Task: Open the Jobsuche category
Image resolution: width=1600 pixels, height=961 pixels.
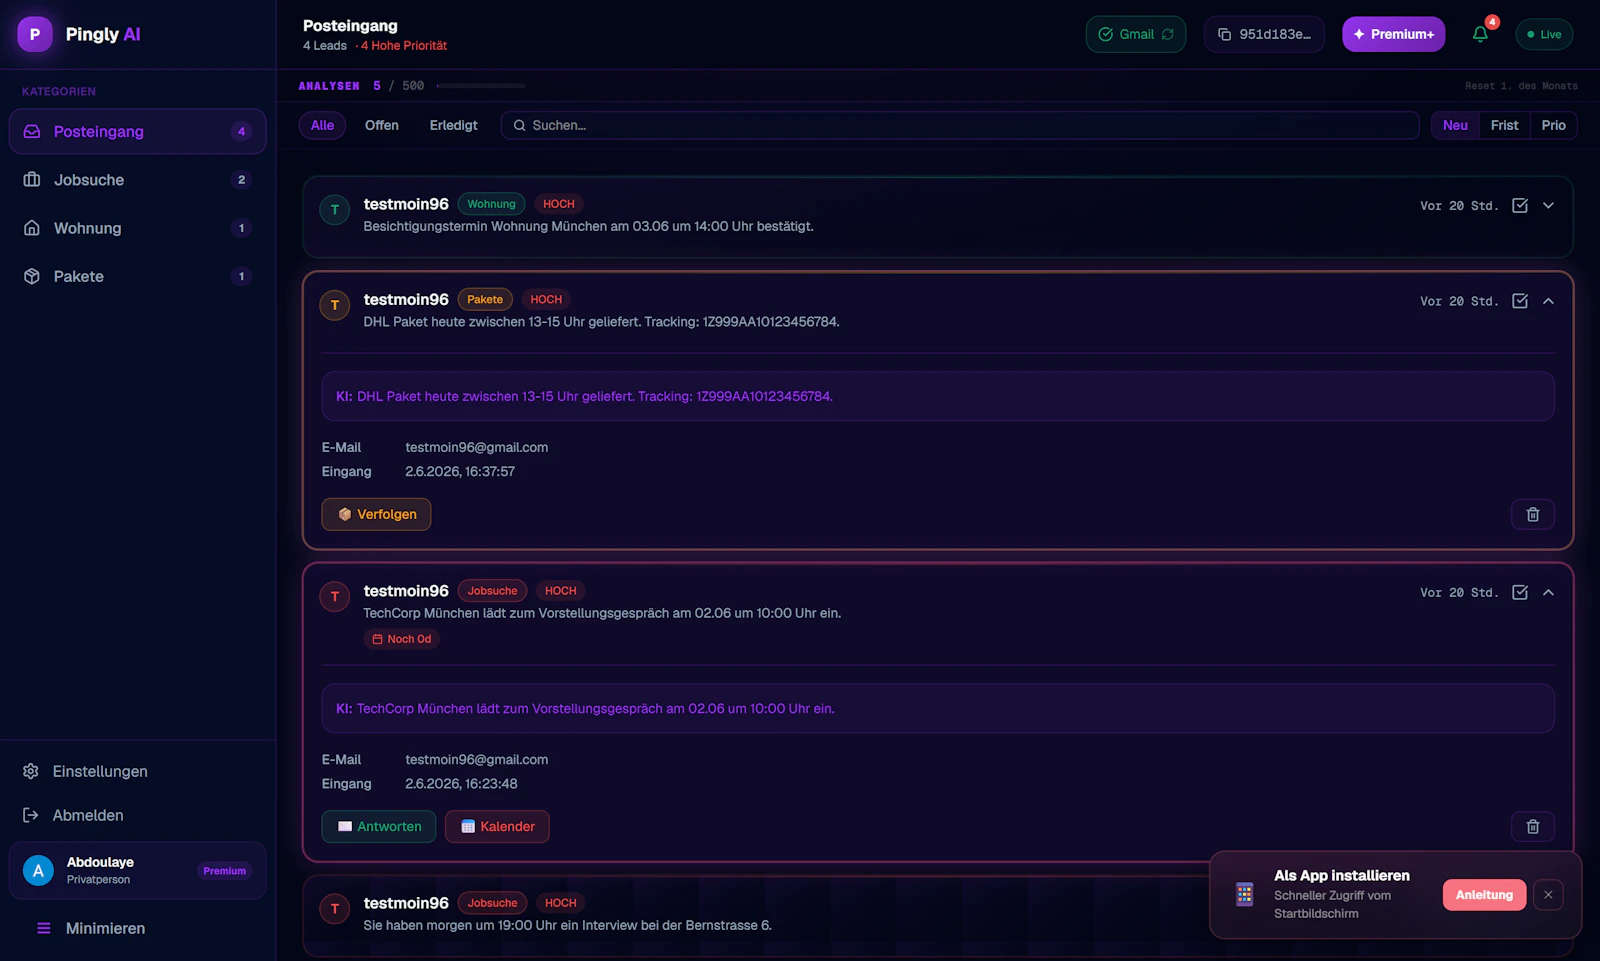Action: (137, 180)
